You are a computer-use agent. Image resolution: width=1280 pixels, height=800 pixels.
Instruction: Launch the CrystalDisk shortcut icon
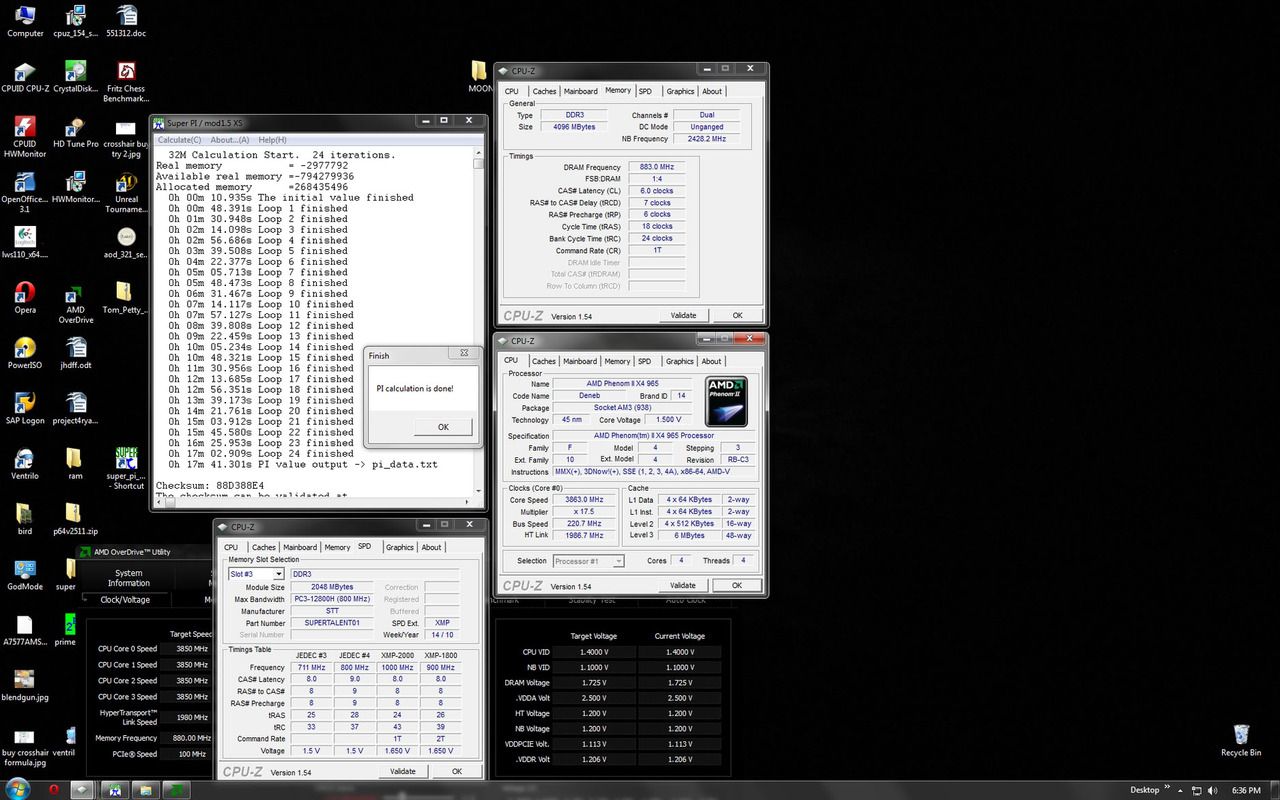pyautogui.click(x=75, y=77)
